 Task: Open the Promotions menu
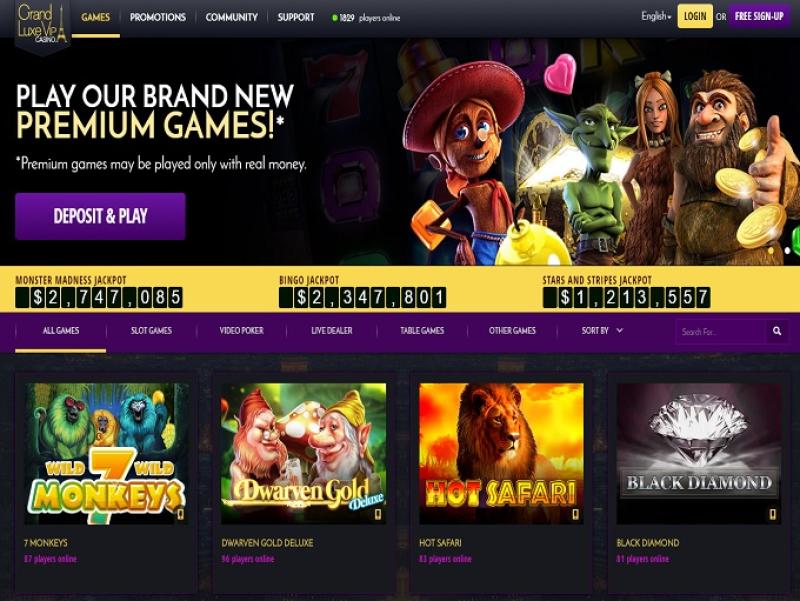pos(158,17)
